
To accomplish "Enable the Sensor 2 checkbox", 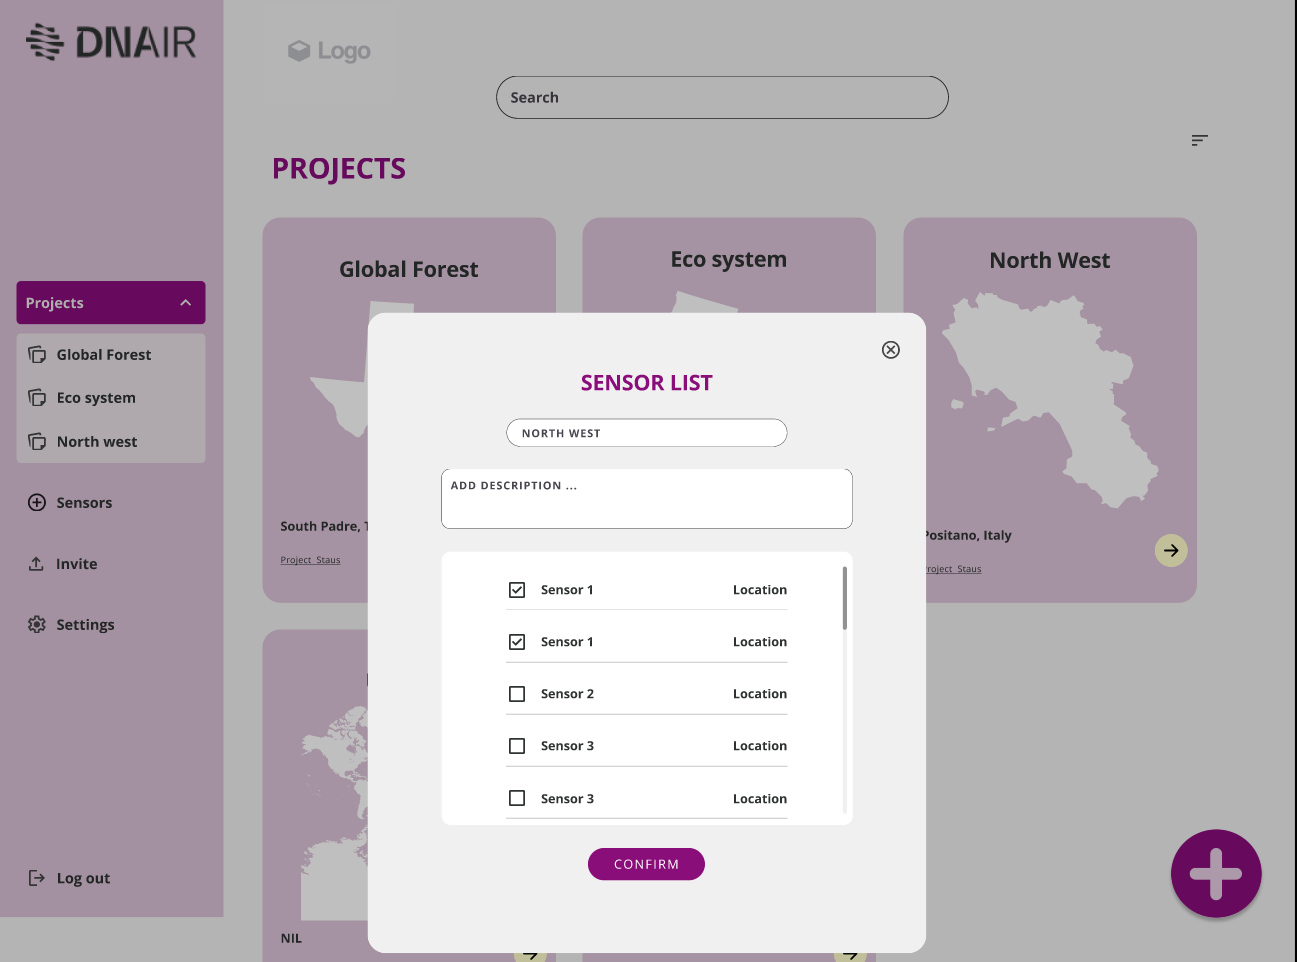I will [517, 694].
